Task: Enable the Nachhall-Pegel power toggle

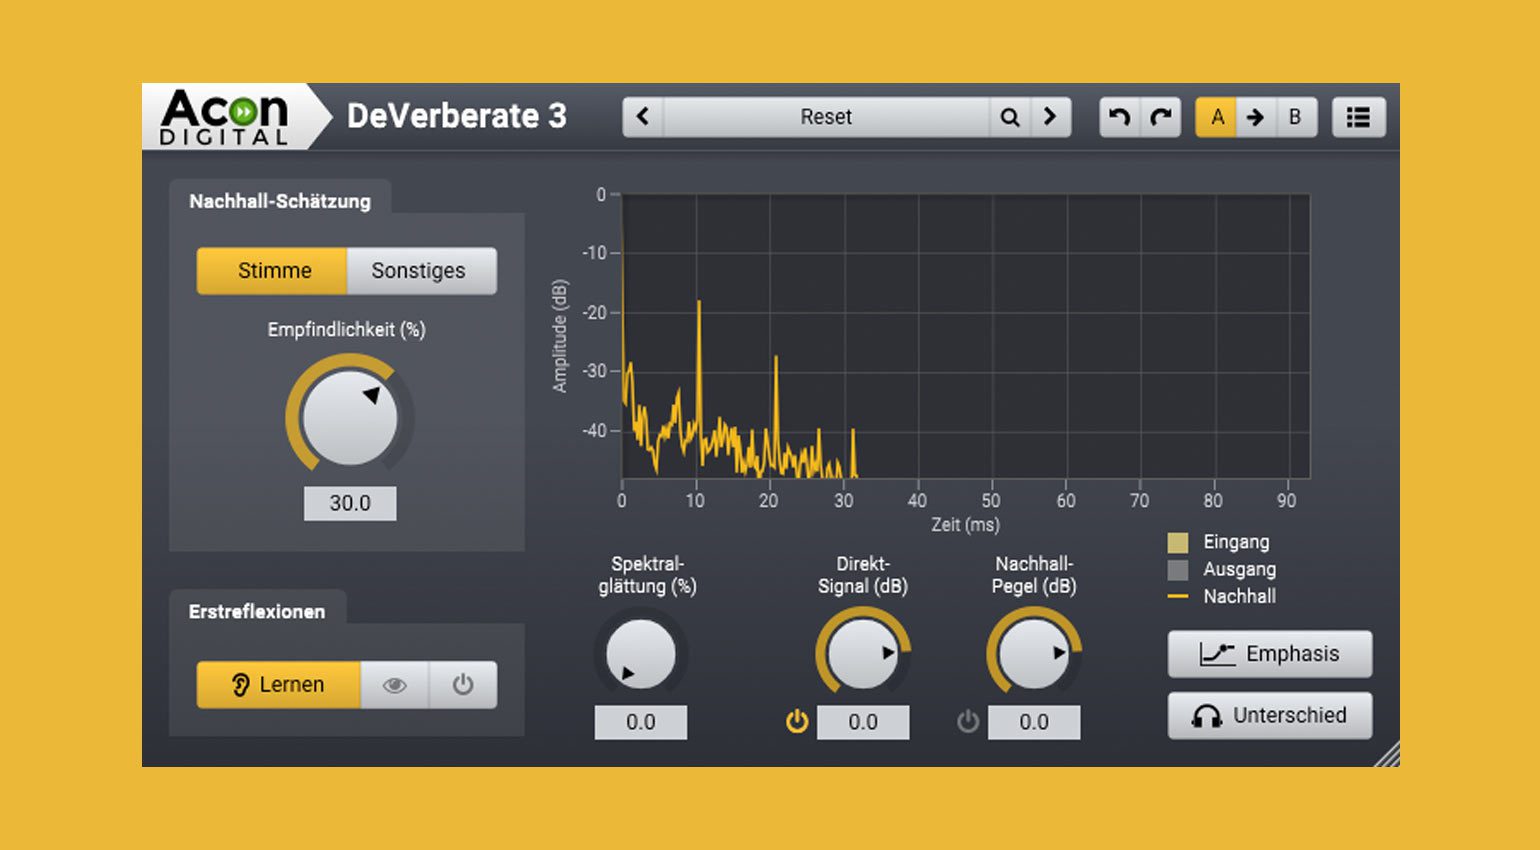Action: point(966,722)
